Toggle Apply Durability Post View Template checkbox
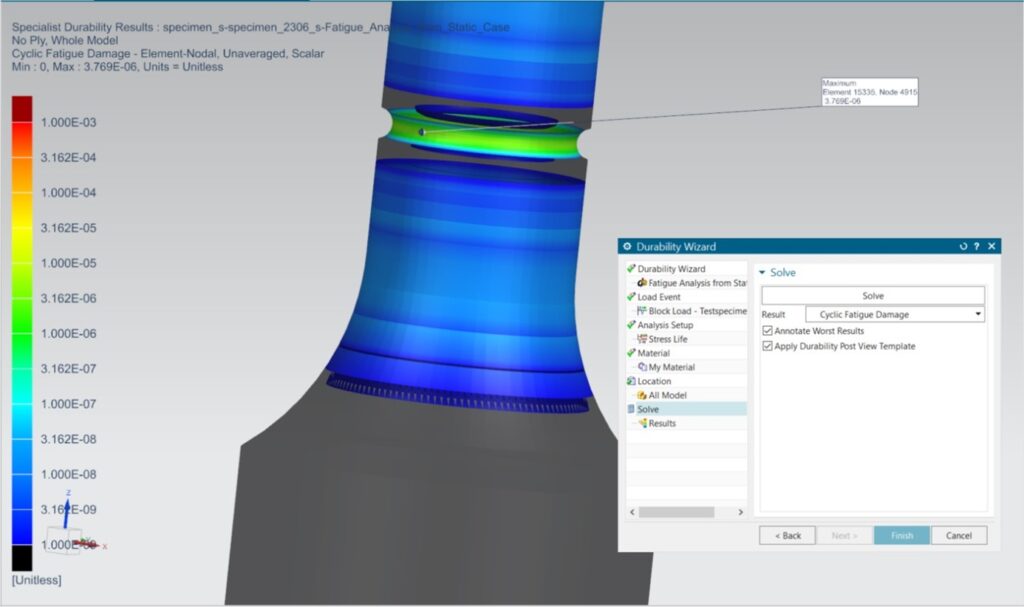This screenshot has height=607, width=1024. (767, 346)
